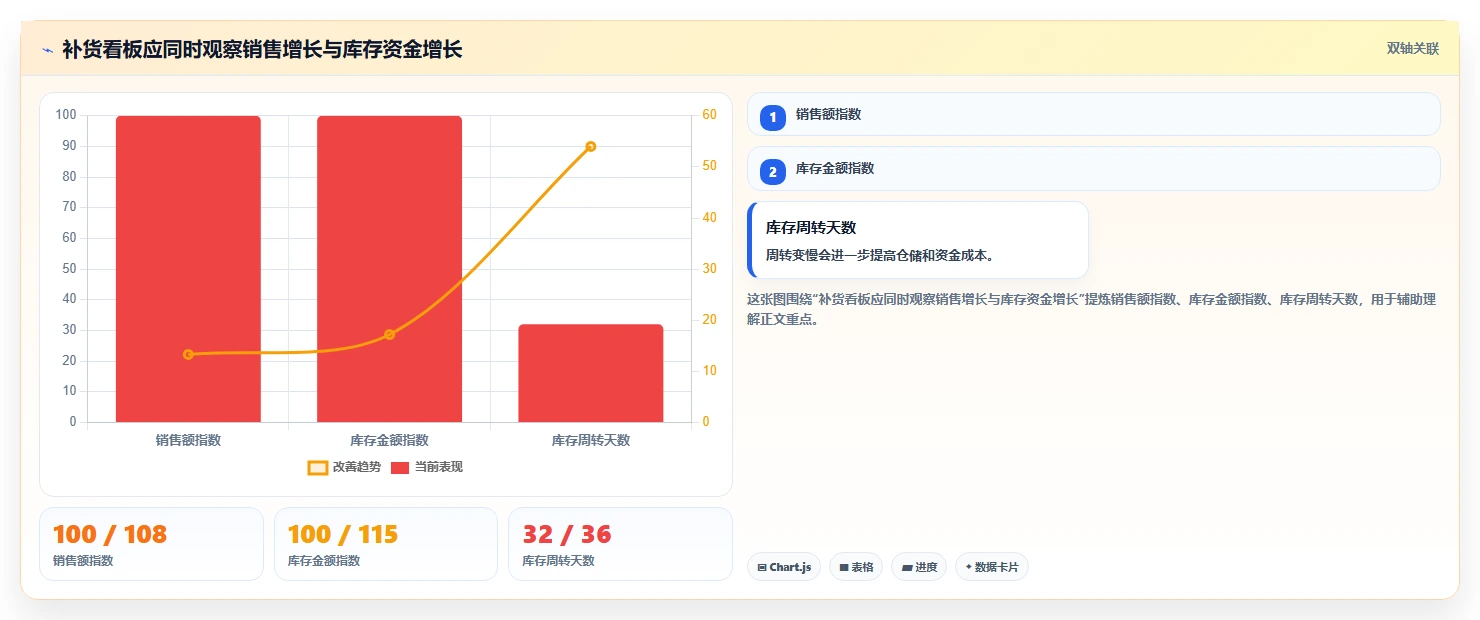Click the x-axis label 销售额指数
Screen dimensions: 1480x620
[x=188, y=440]
